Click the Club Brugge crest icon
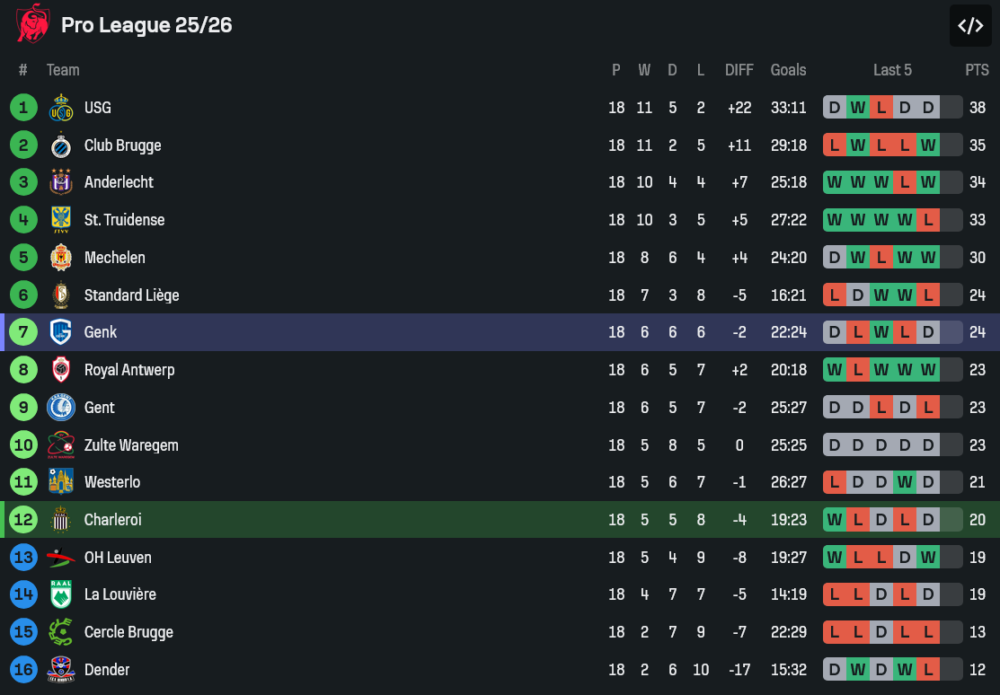 61,145
